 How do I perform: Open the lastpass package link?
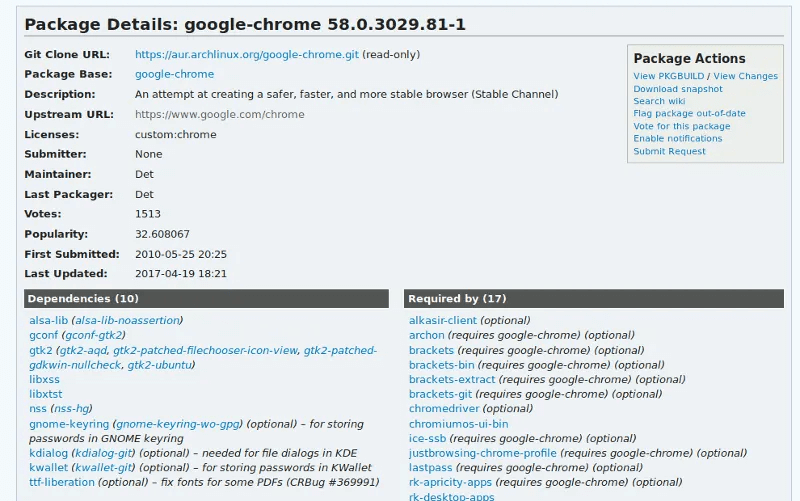(431, 468)
